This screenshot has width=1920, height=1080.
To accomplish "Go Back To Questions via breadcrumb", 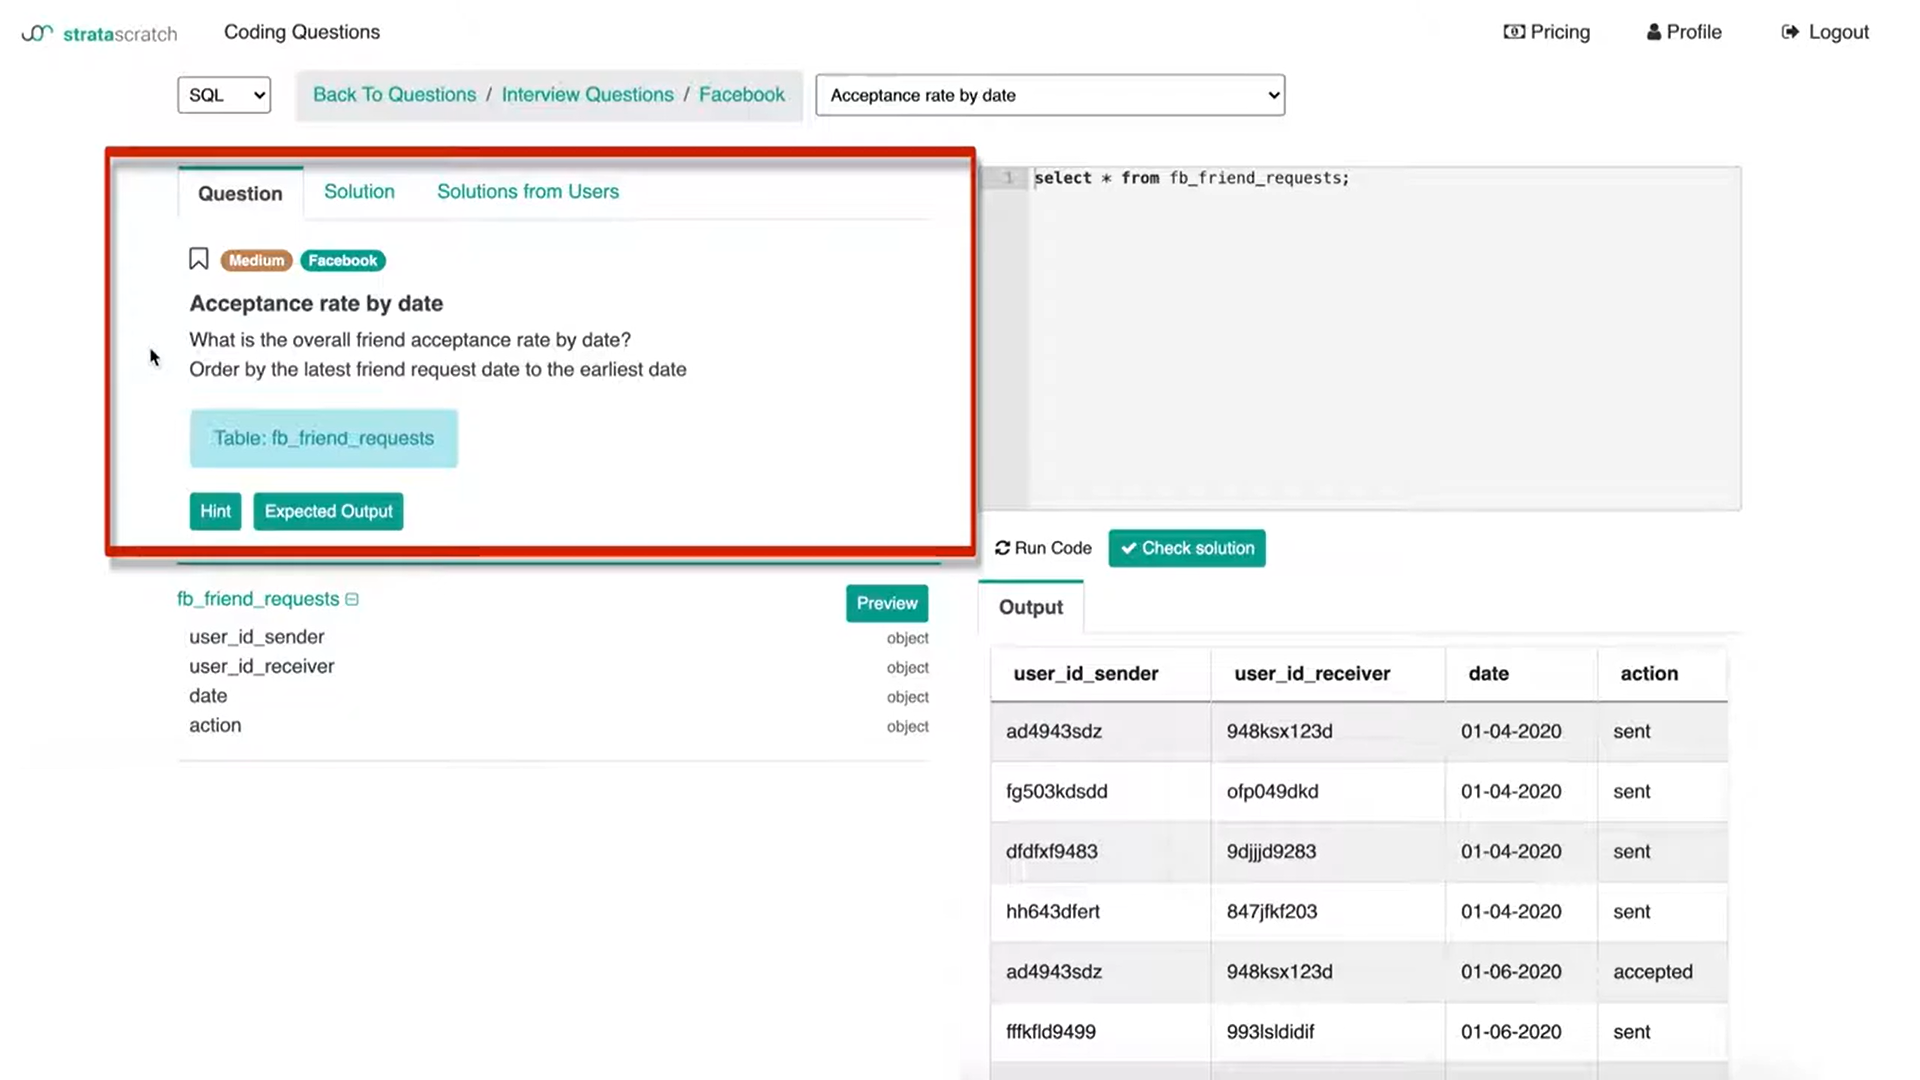I will pyautogui.click(x=394, y=94).
